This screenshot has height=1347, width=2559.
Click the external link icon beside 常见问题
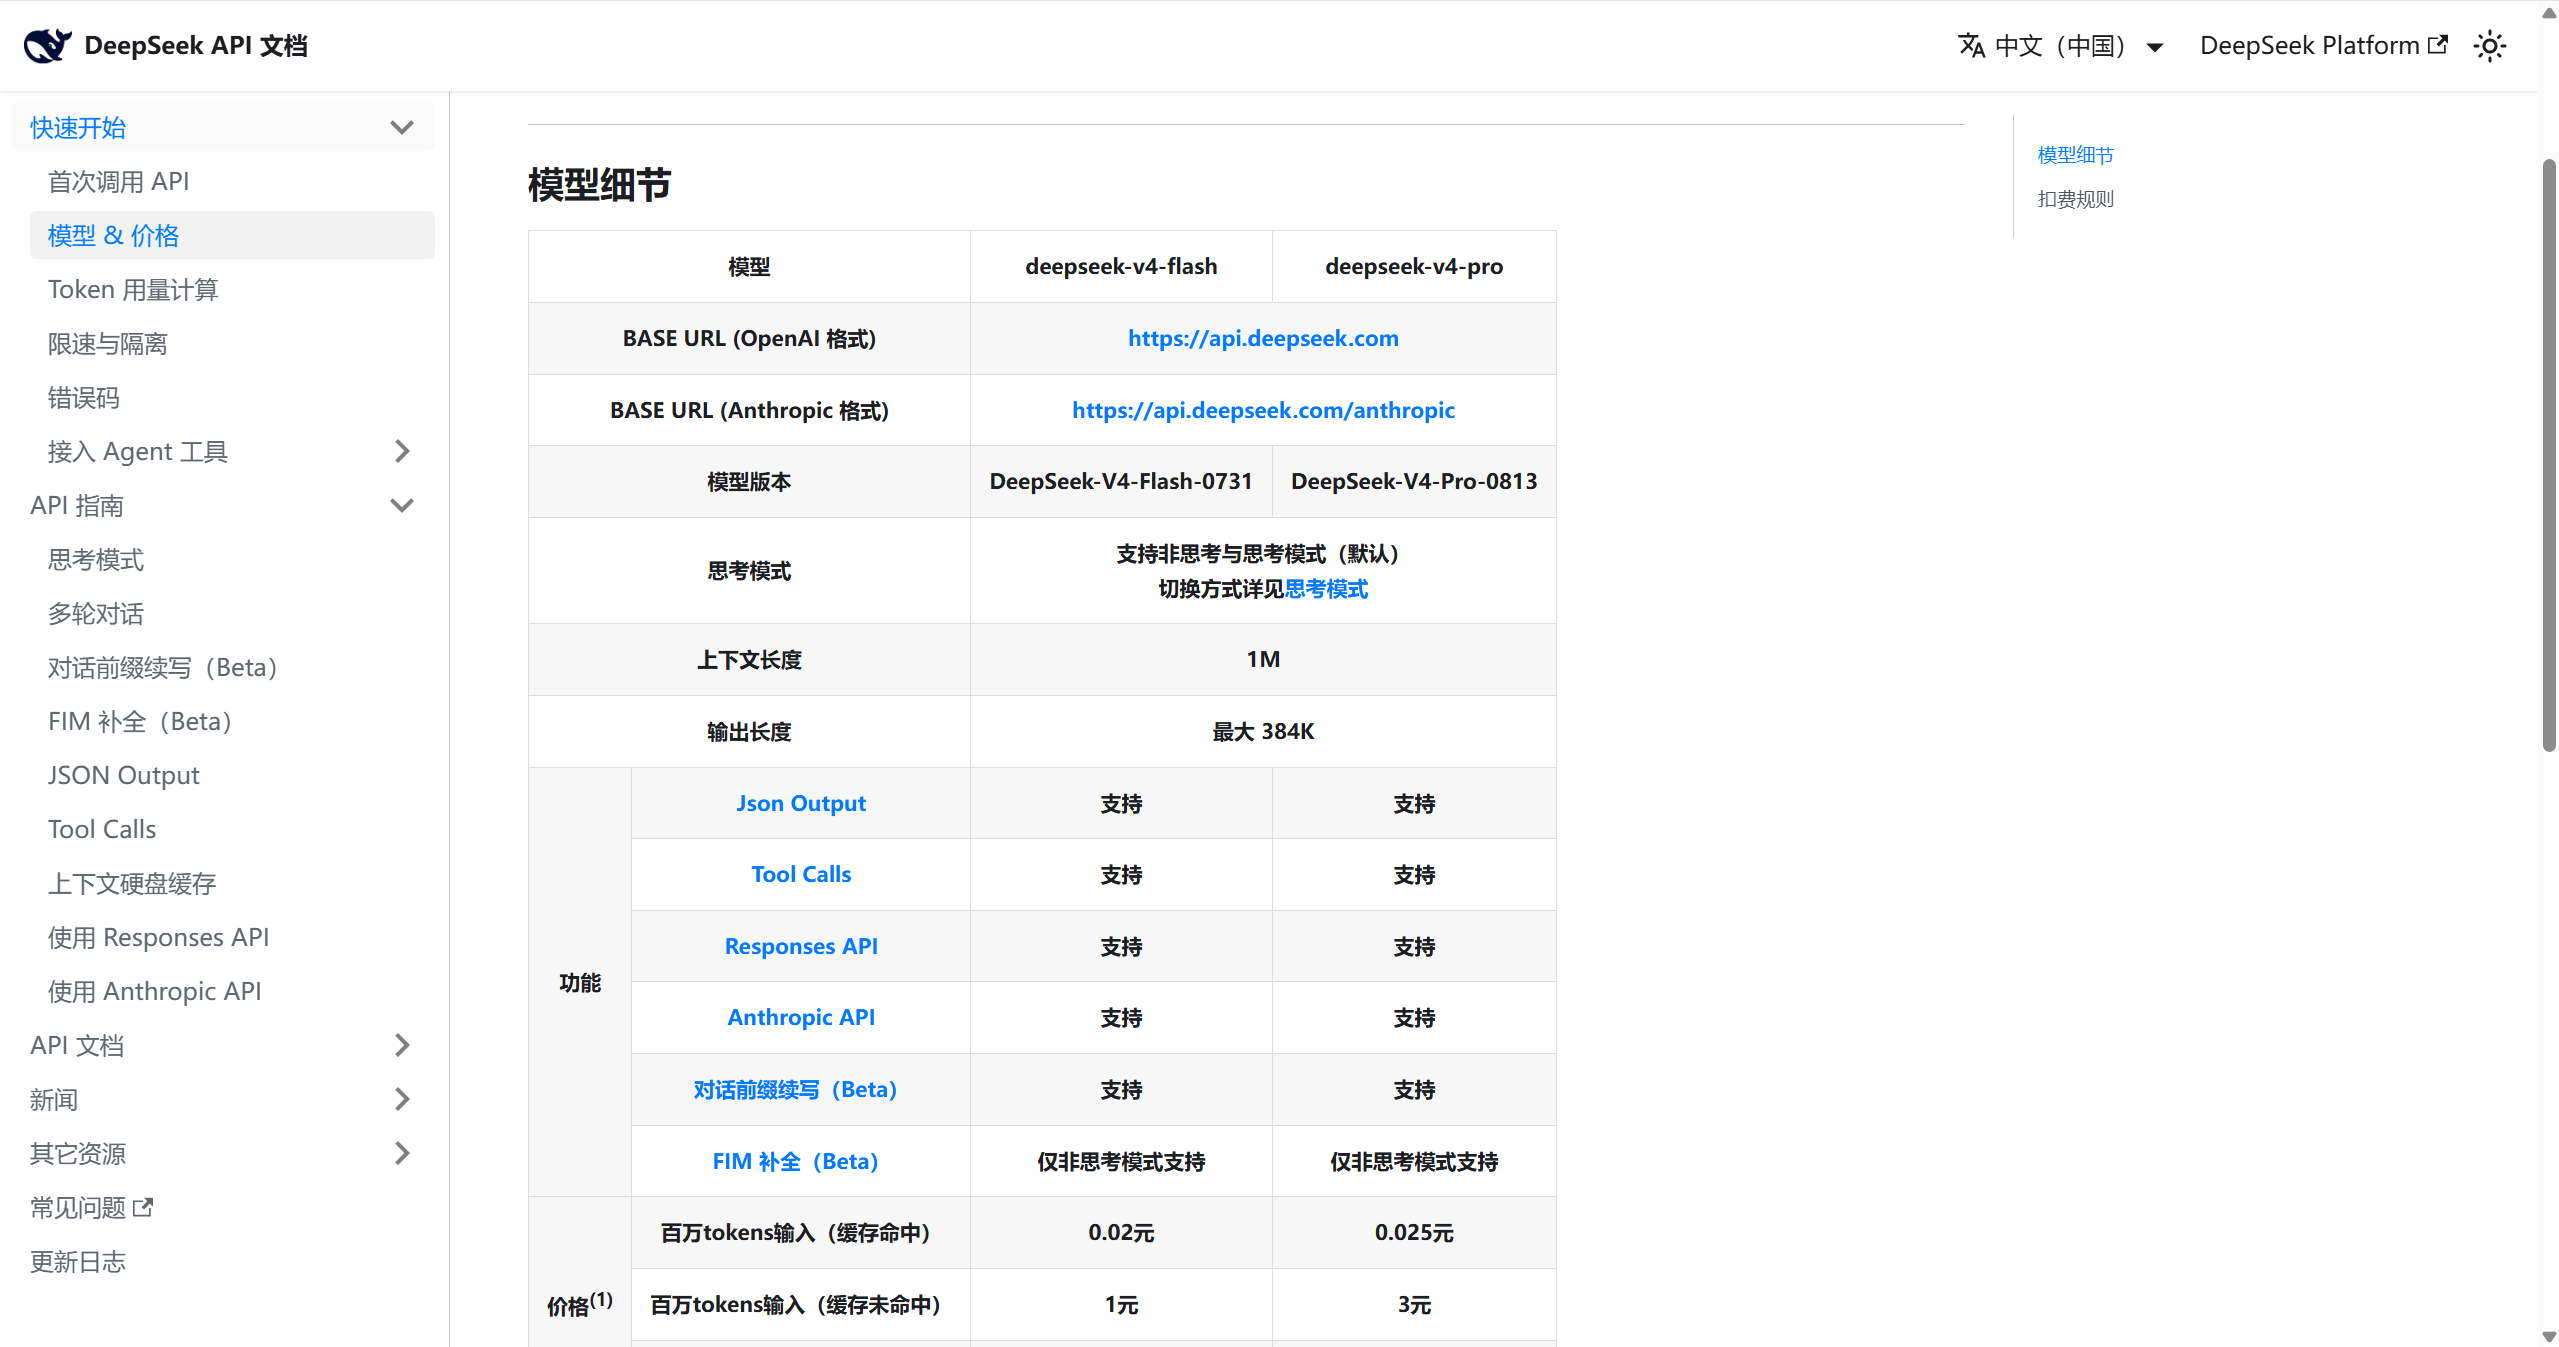point(143,1207)
